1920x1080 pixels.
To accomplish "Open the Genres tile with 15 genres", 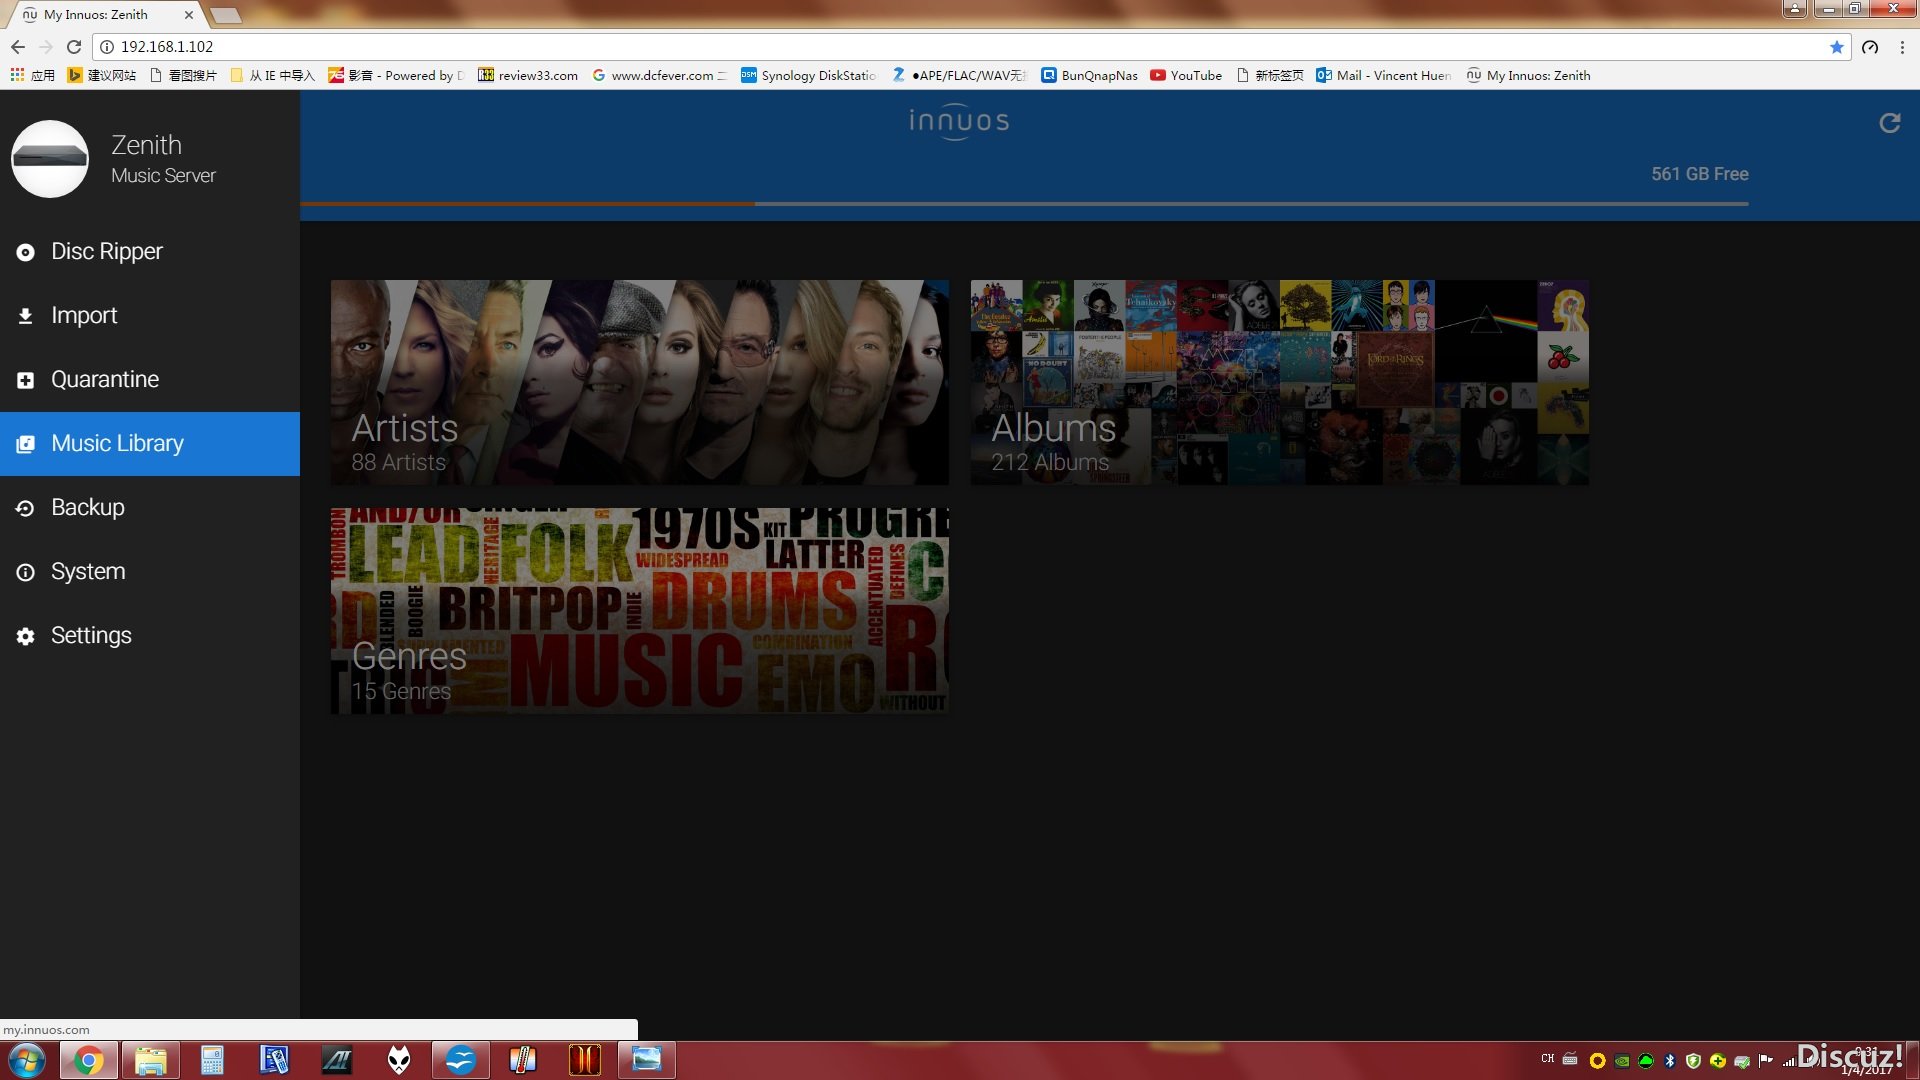I will tap(640, 611).
